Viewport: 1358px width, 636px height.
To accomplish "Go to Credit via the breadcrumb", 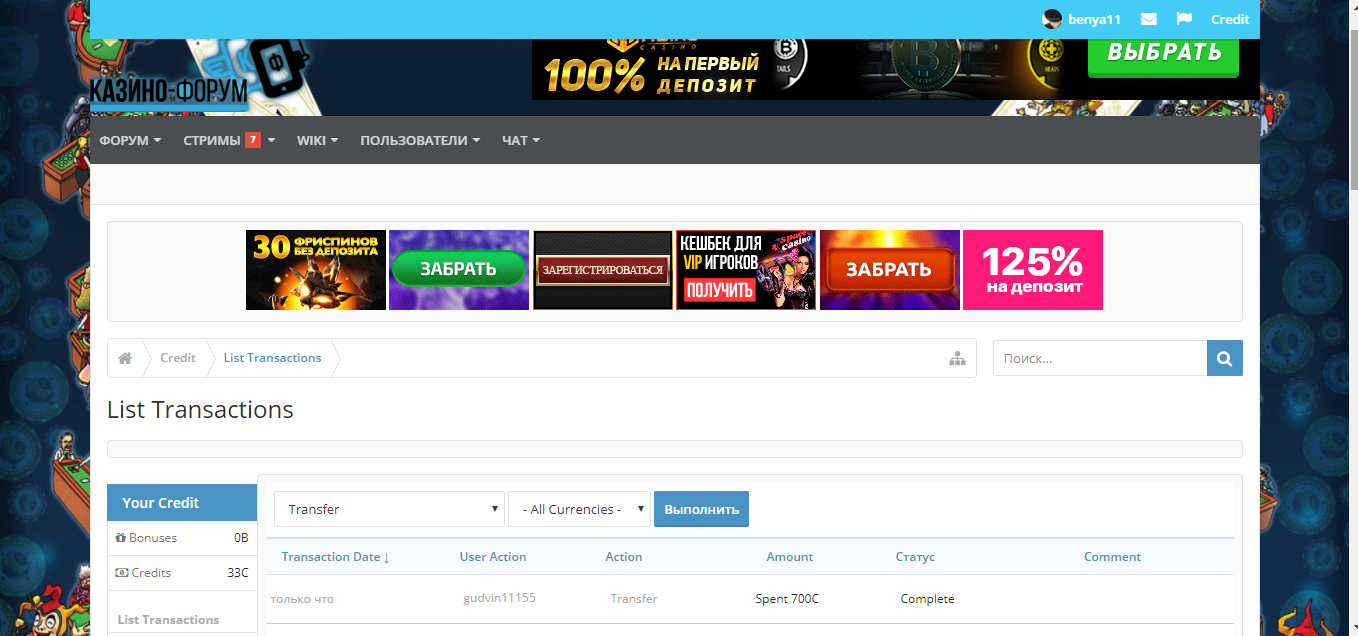I will [177, 357].
